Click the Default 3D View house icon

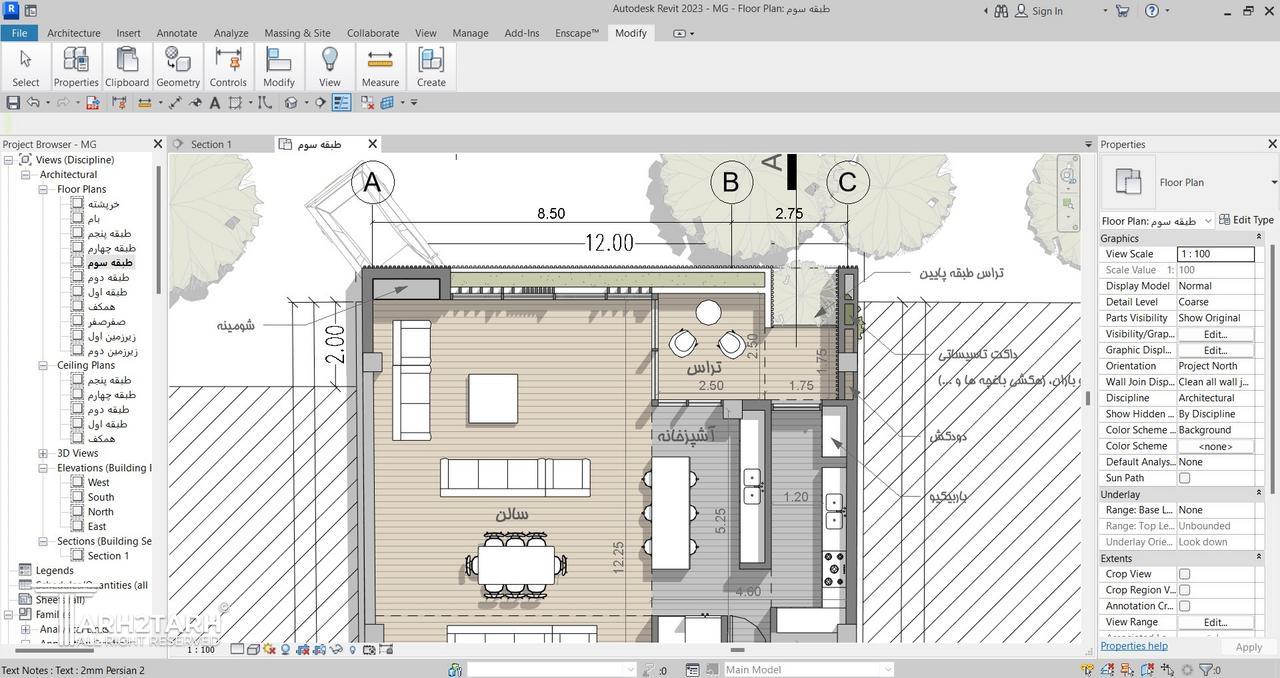[x=291, y=102]
